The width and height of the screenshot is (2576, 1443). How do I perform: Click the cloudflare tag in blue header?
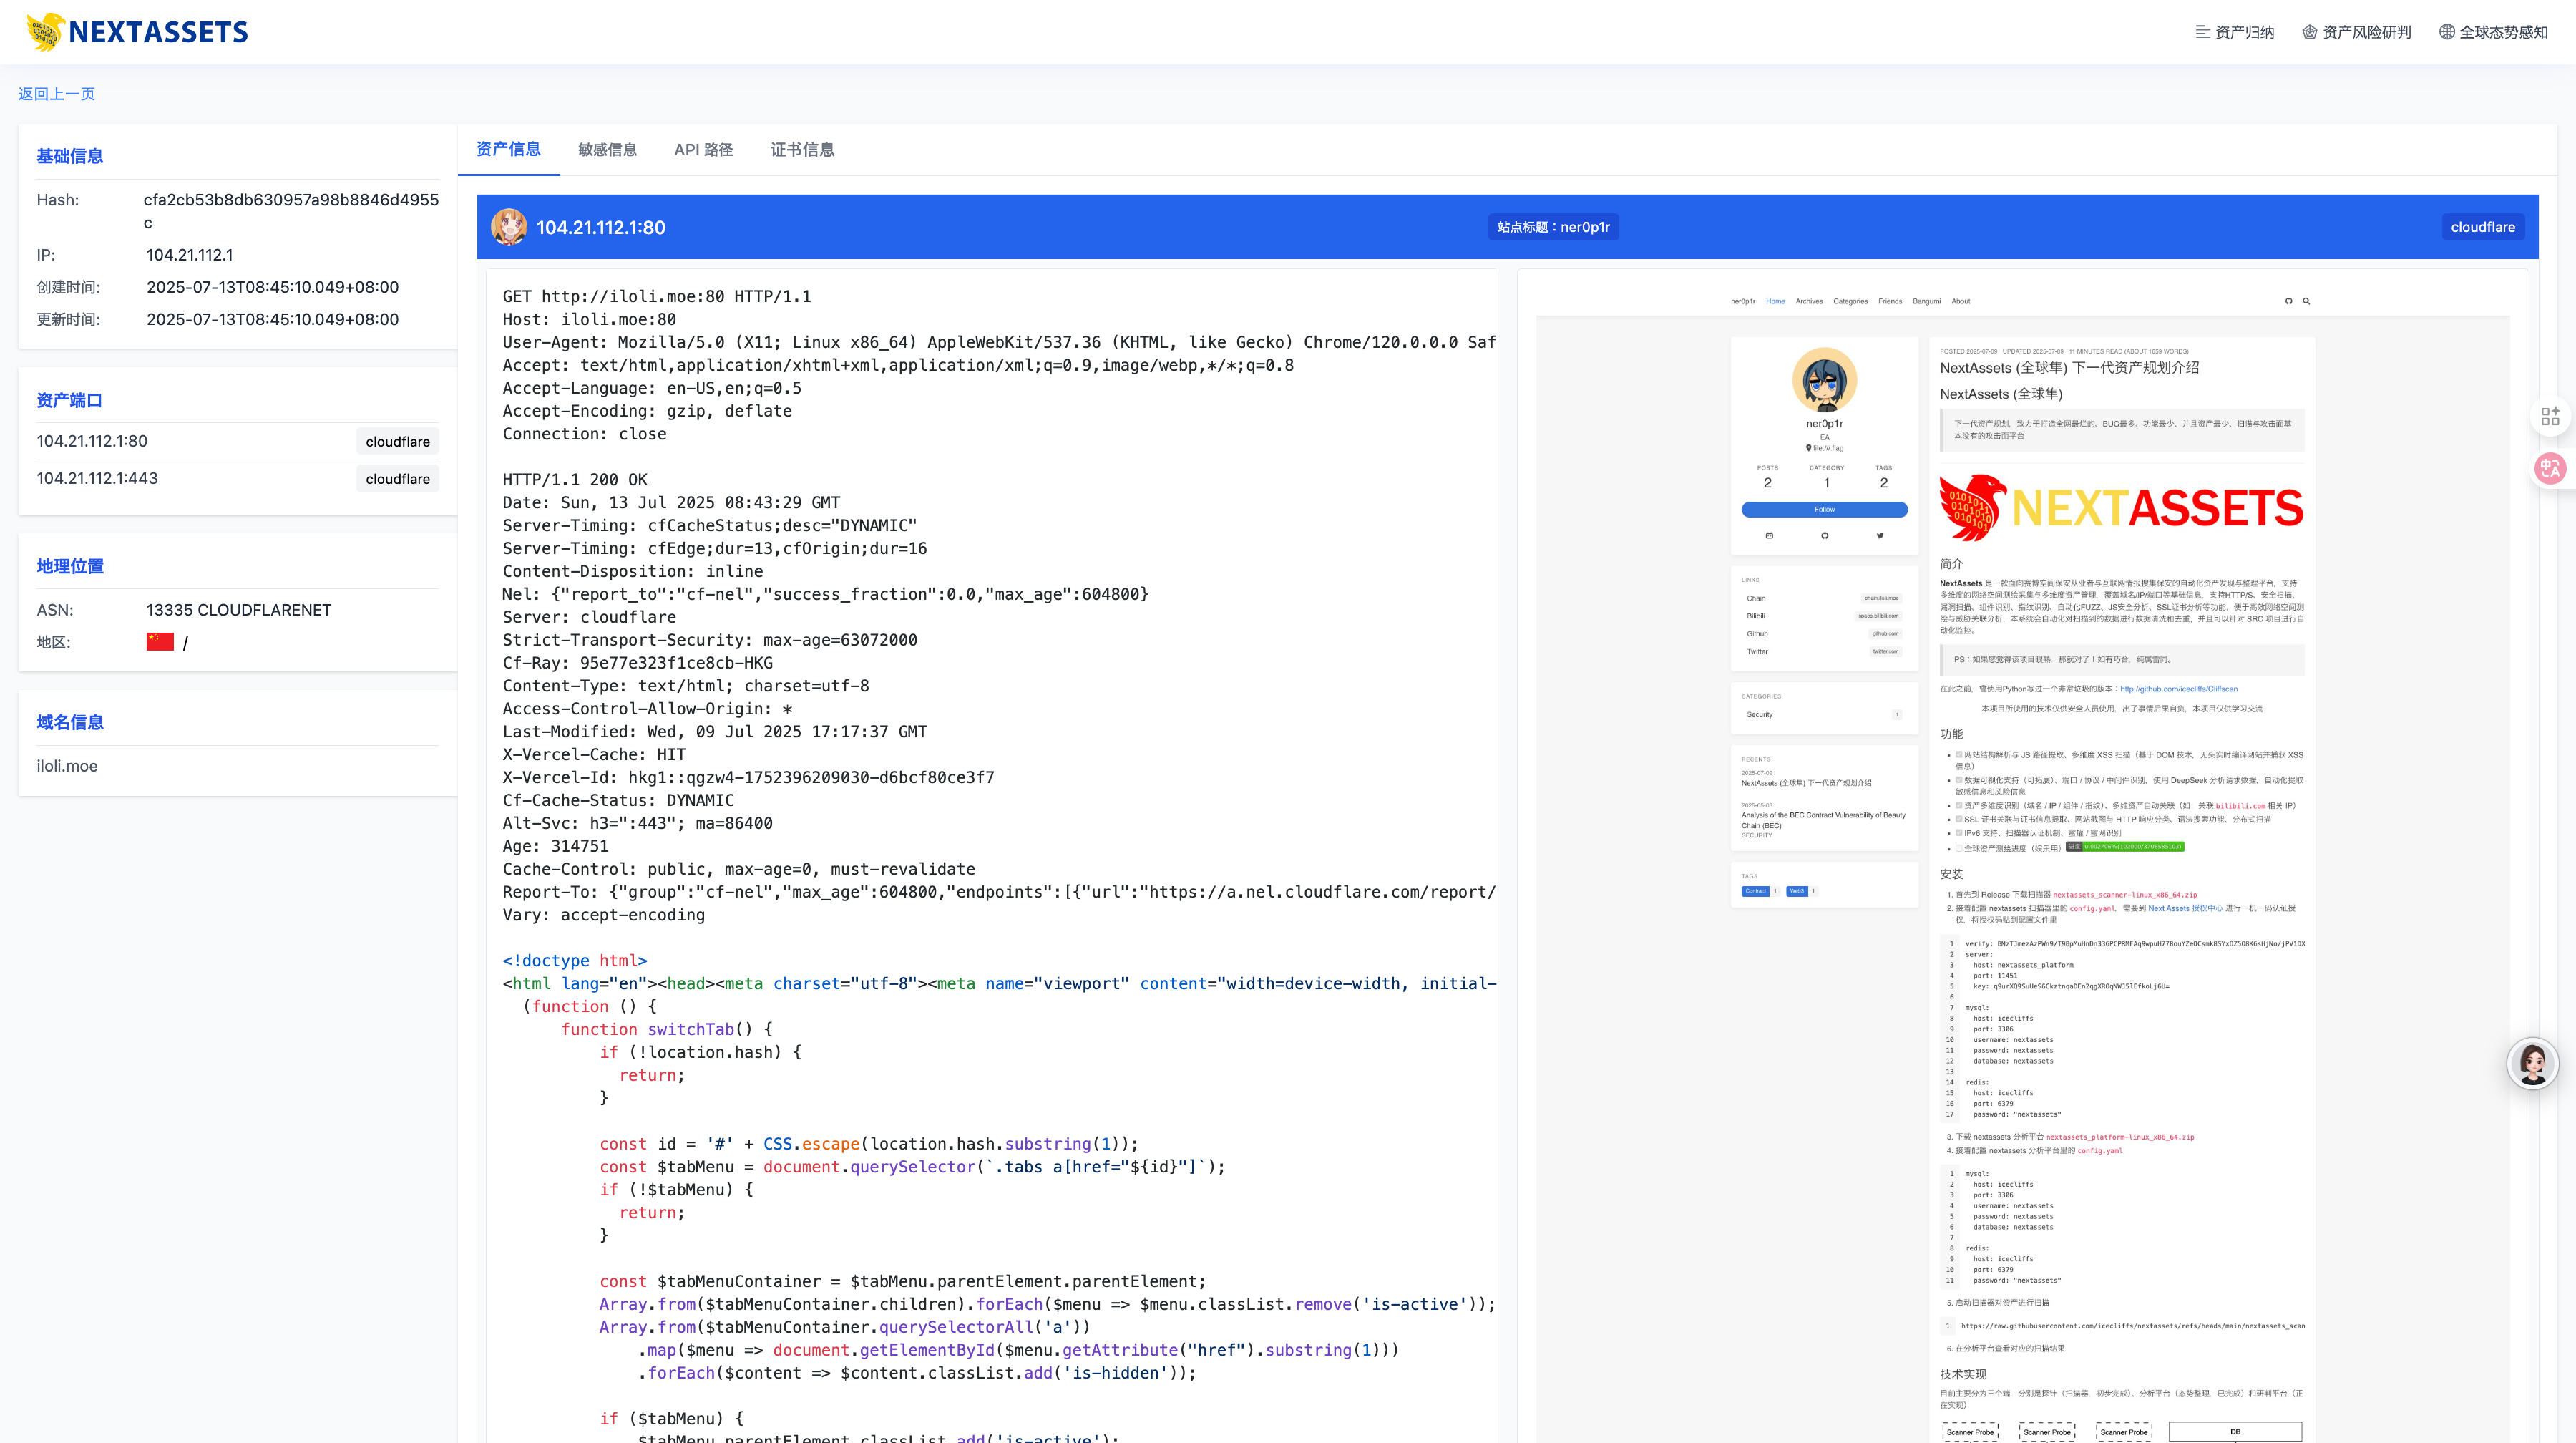point(2482,227)
